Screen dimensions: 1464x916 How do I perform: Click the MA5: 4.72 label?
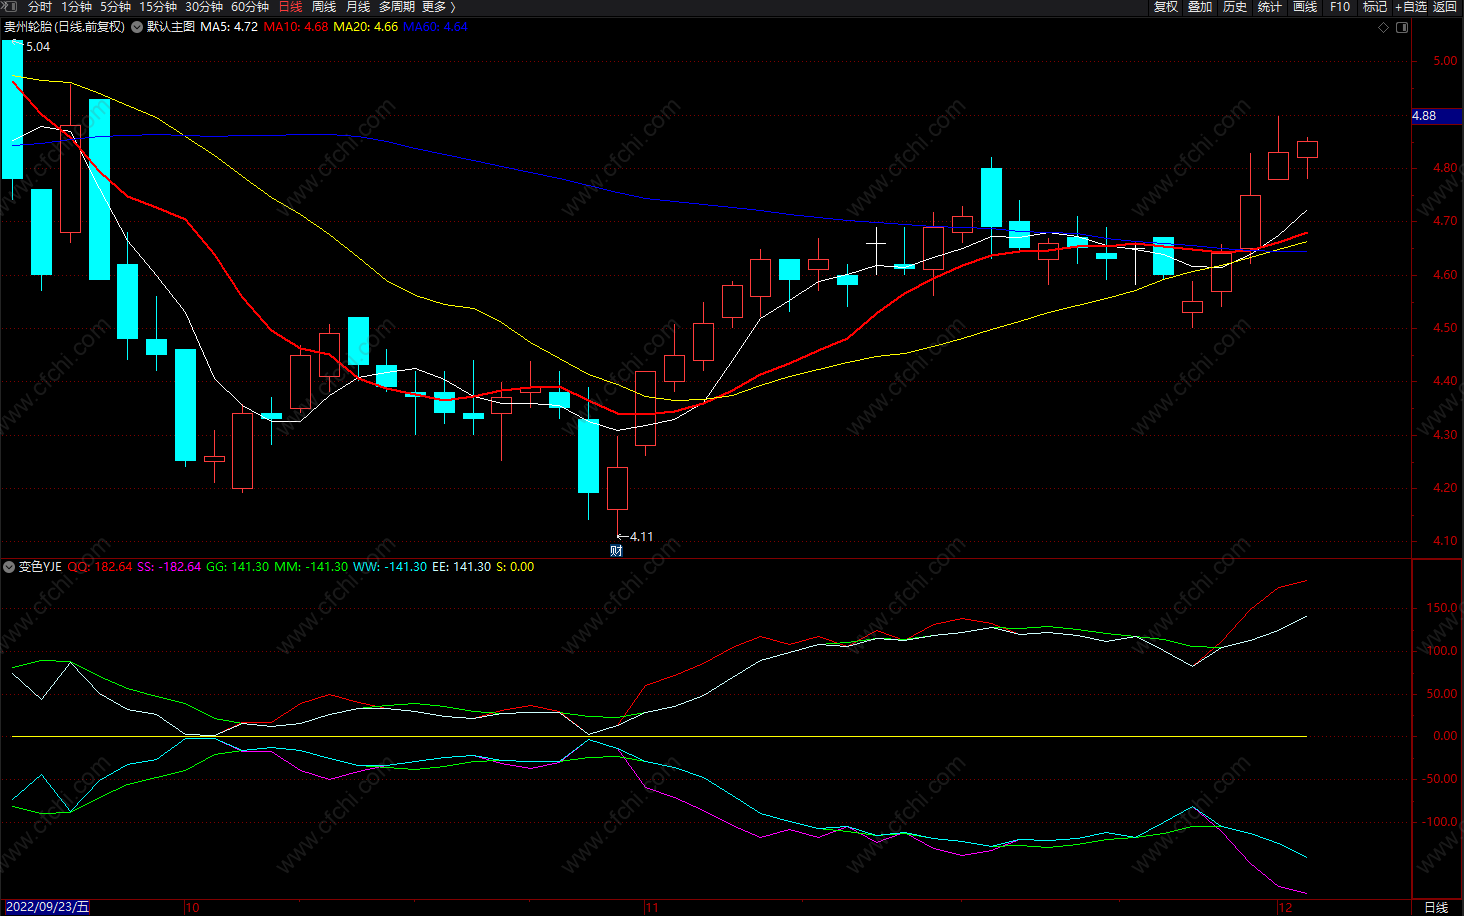(229, 27)
